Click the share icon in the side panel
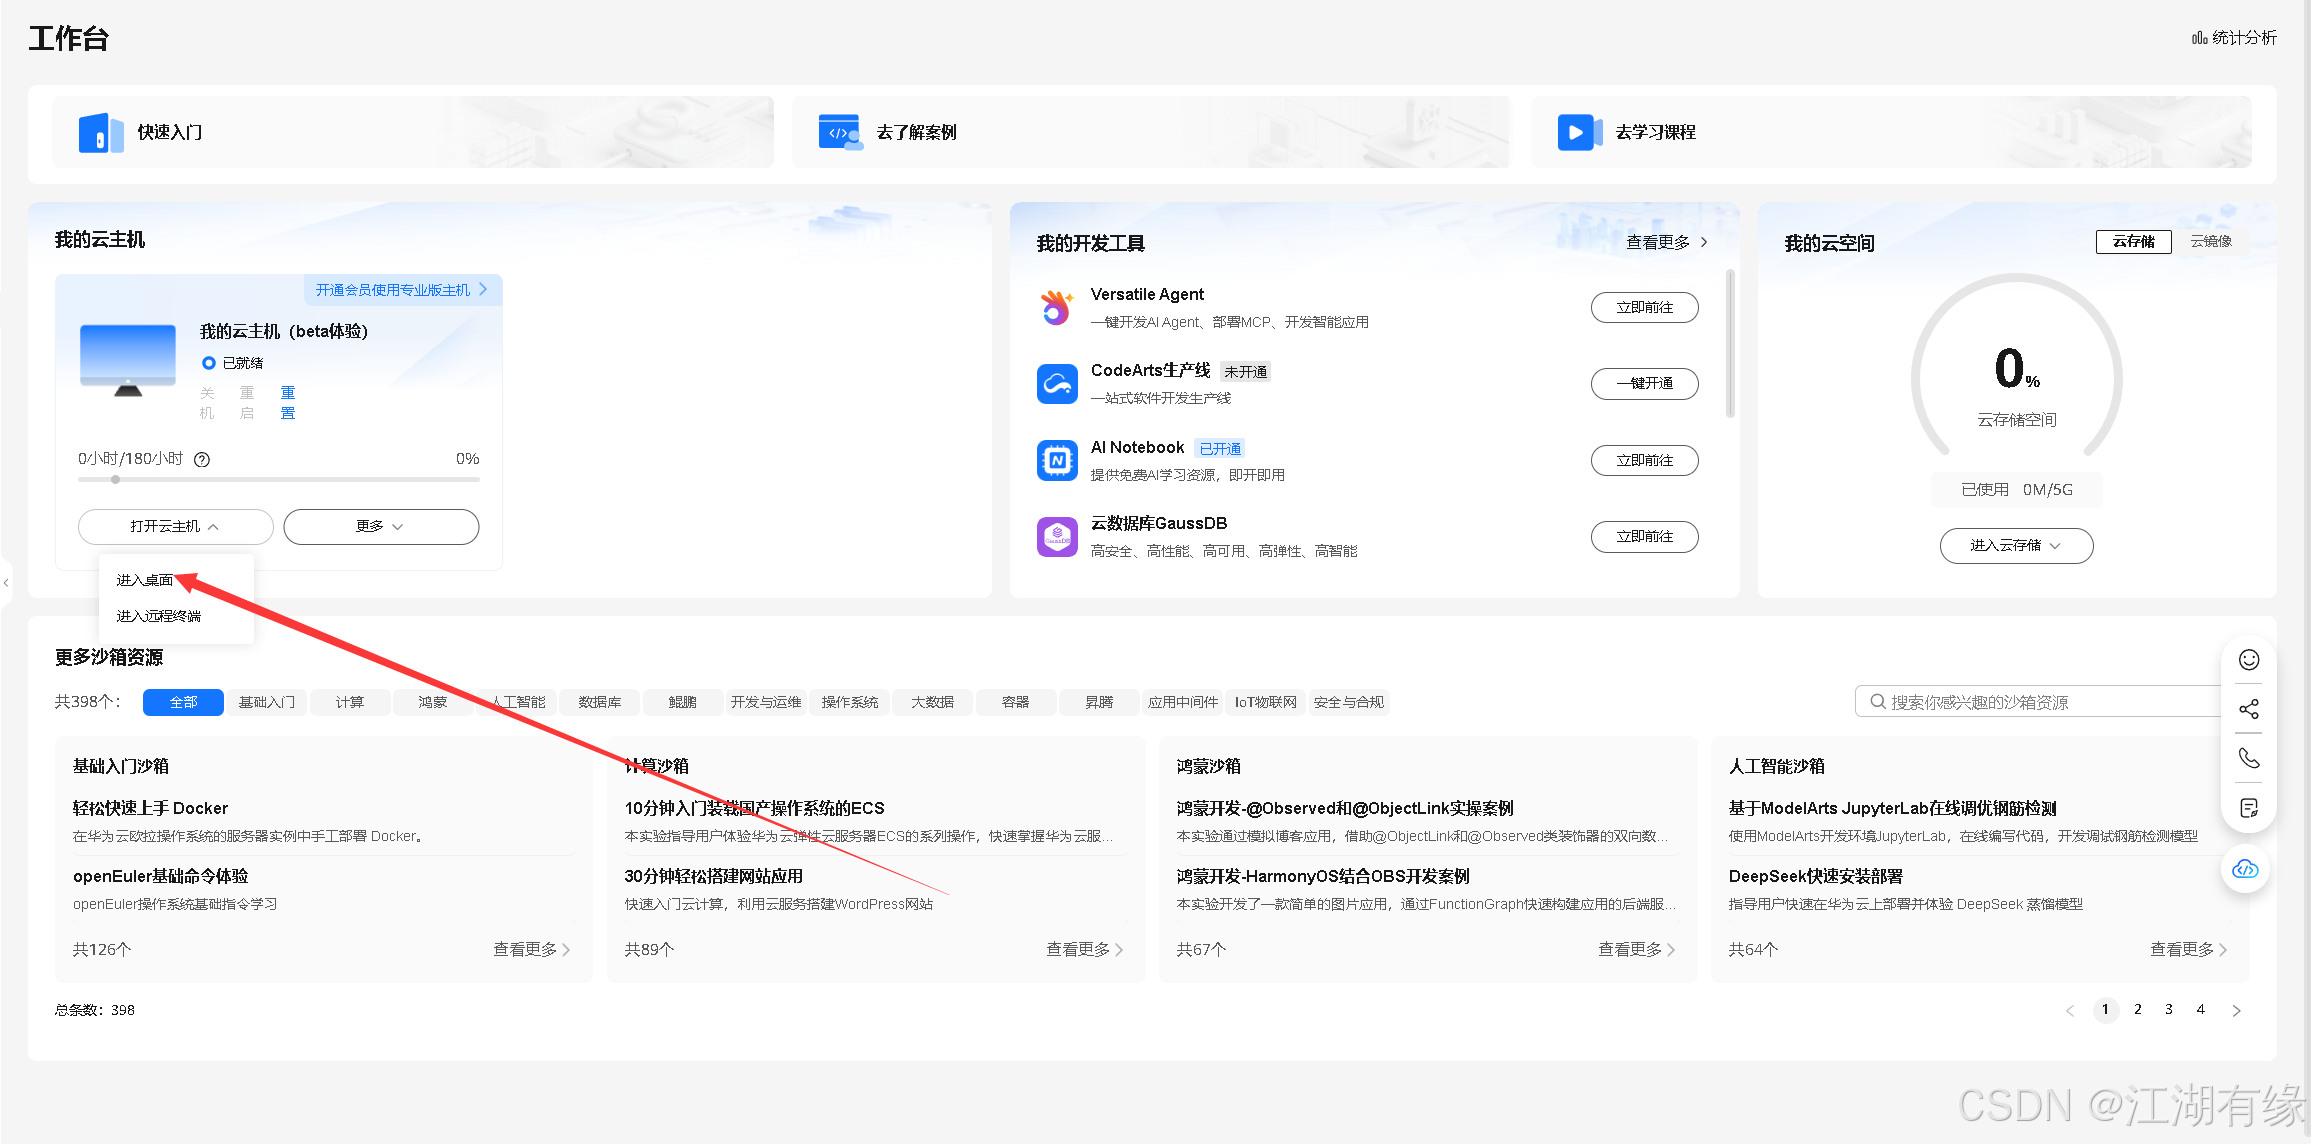Viewport: 2311px width, 1144px height. click(2249, 708)
